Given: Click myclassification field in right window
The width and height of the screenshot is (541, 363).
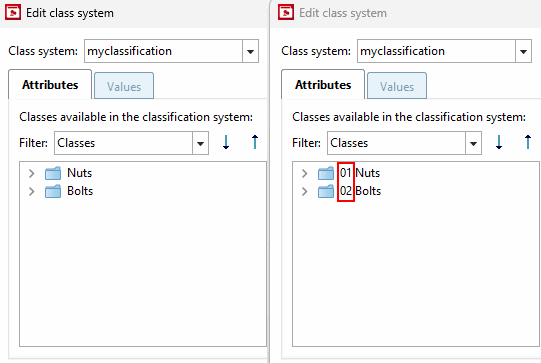Looking at the screenshot, I should [x=436, y=51].
